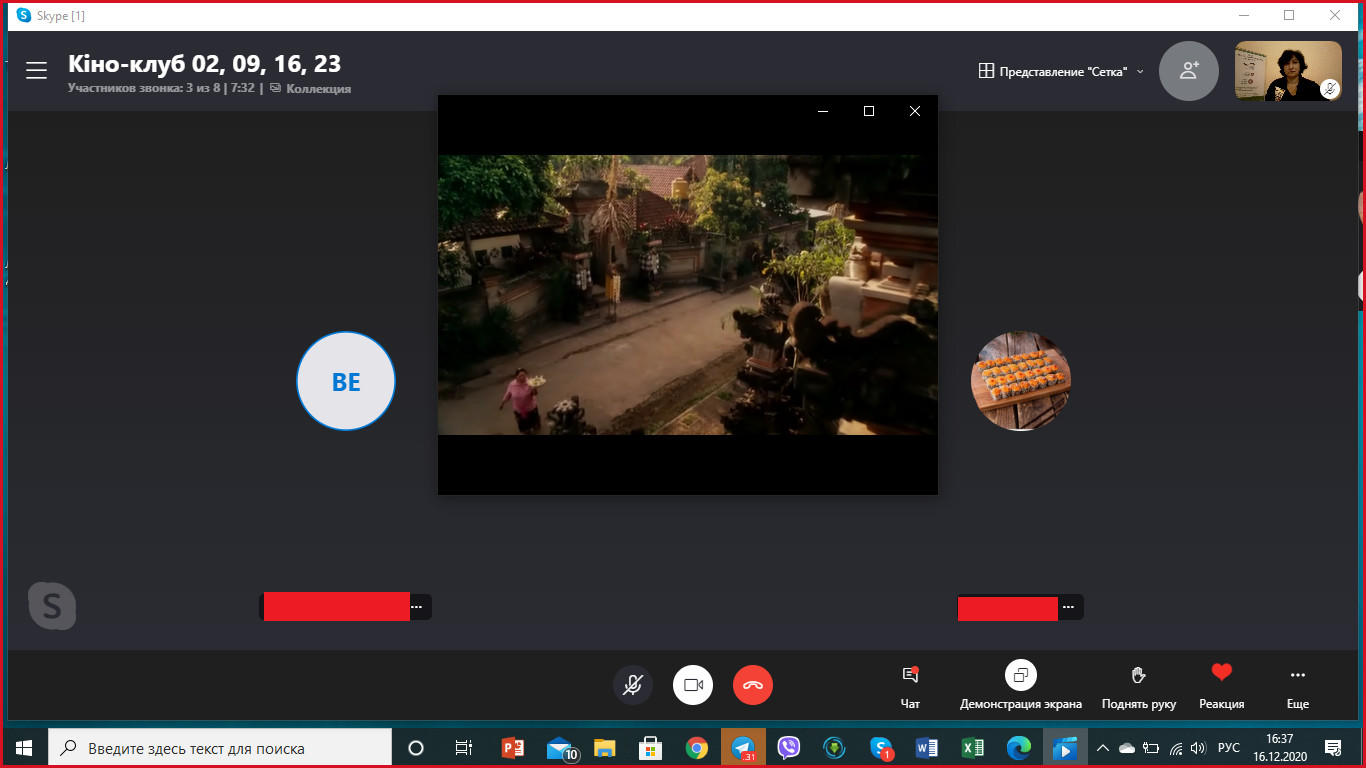
Task: Click the muted mic badge on self preview
Action: 1330,89
